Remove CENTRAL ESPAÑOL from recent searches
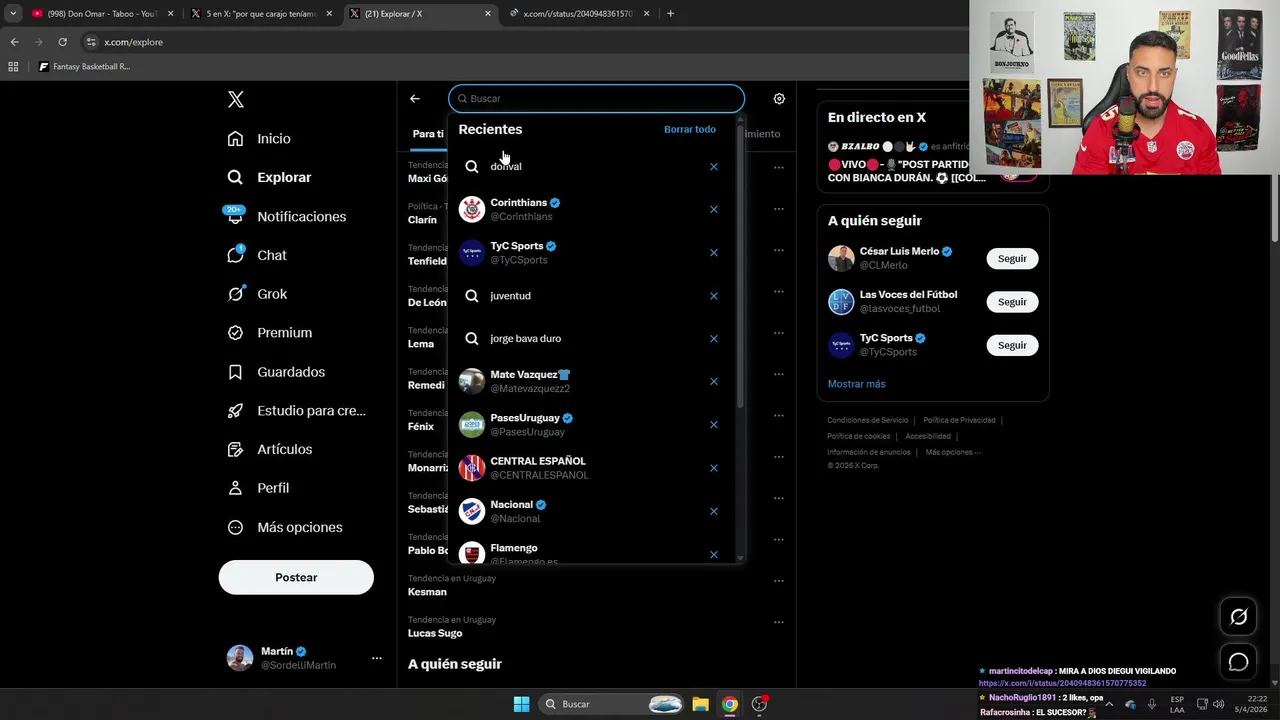Viewport: 1280px width, 720px height. coord(714,467)
